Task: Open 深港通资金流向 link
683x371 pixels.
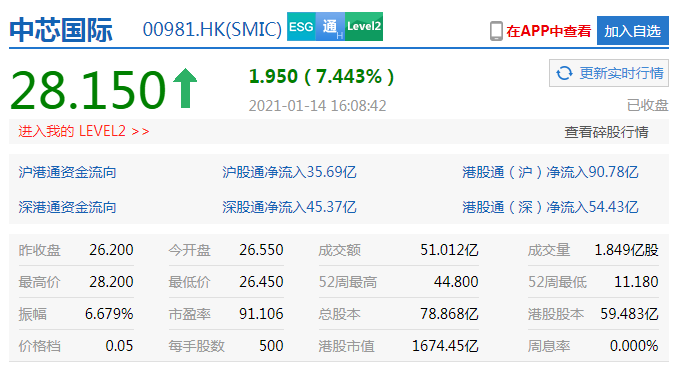Action: (x=67, y=207)
